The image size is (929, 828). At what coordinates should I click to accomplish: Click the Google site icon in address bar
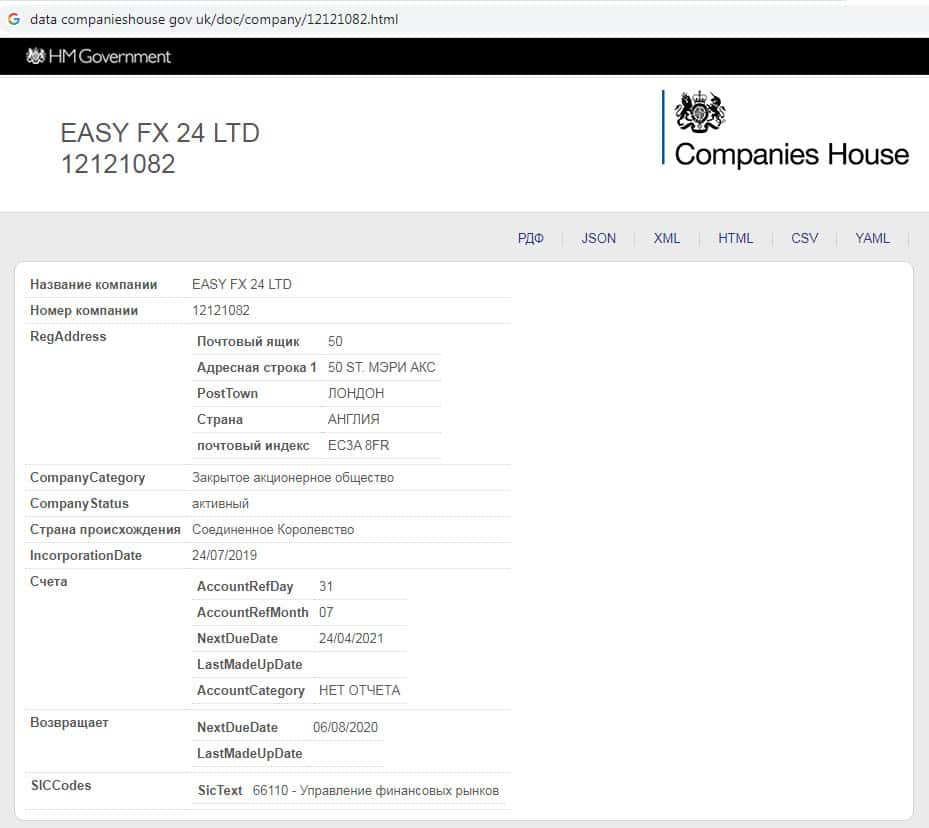click(14, 19)
